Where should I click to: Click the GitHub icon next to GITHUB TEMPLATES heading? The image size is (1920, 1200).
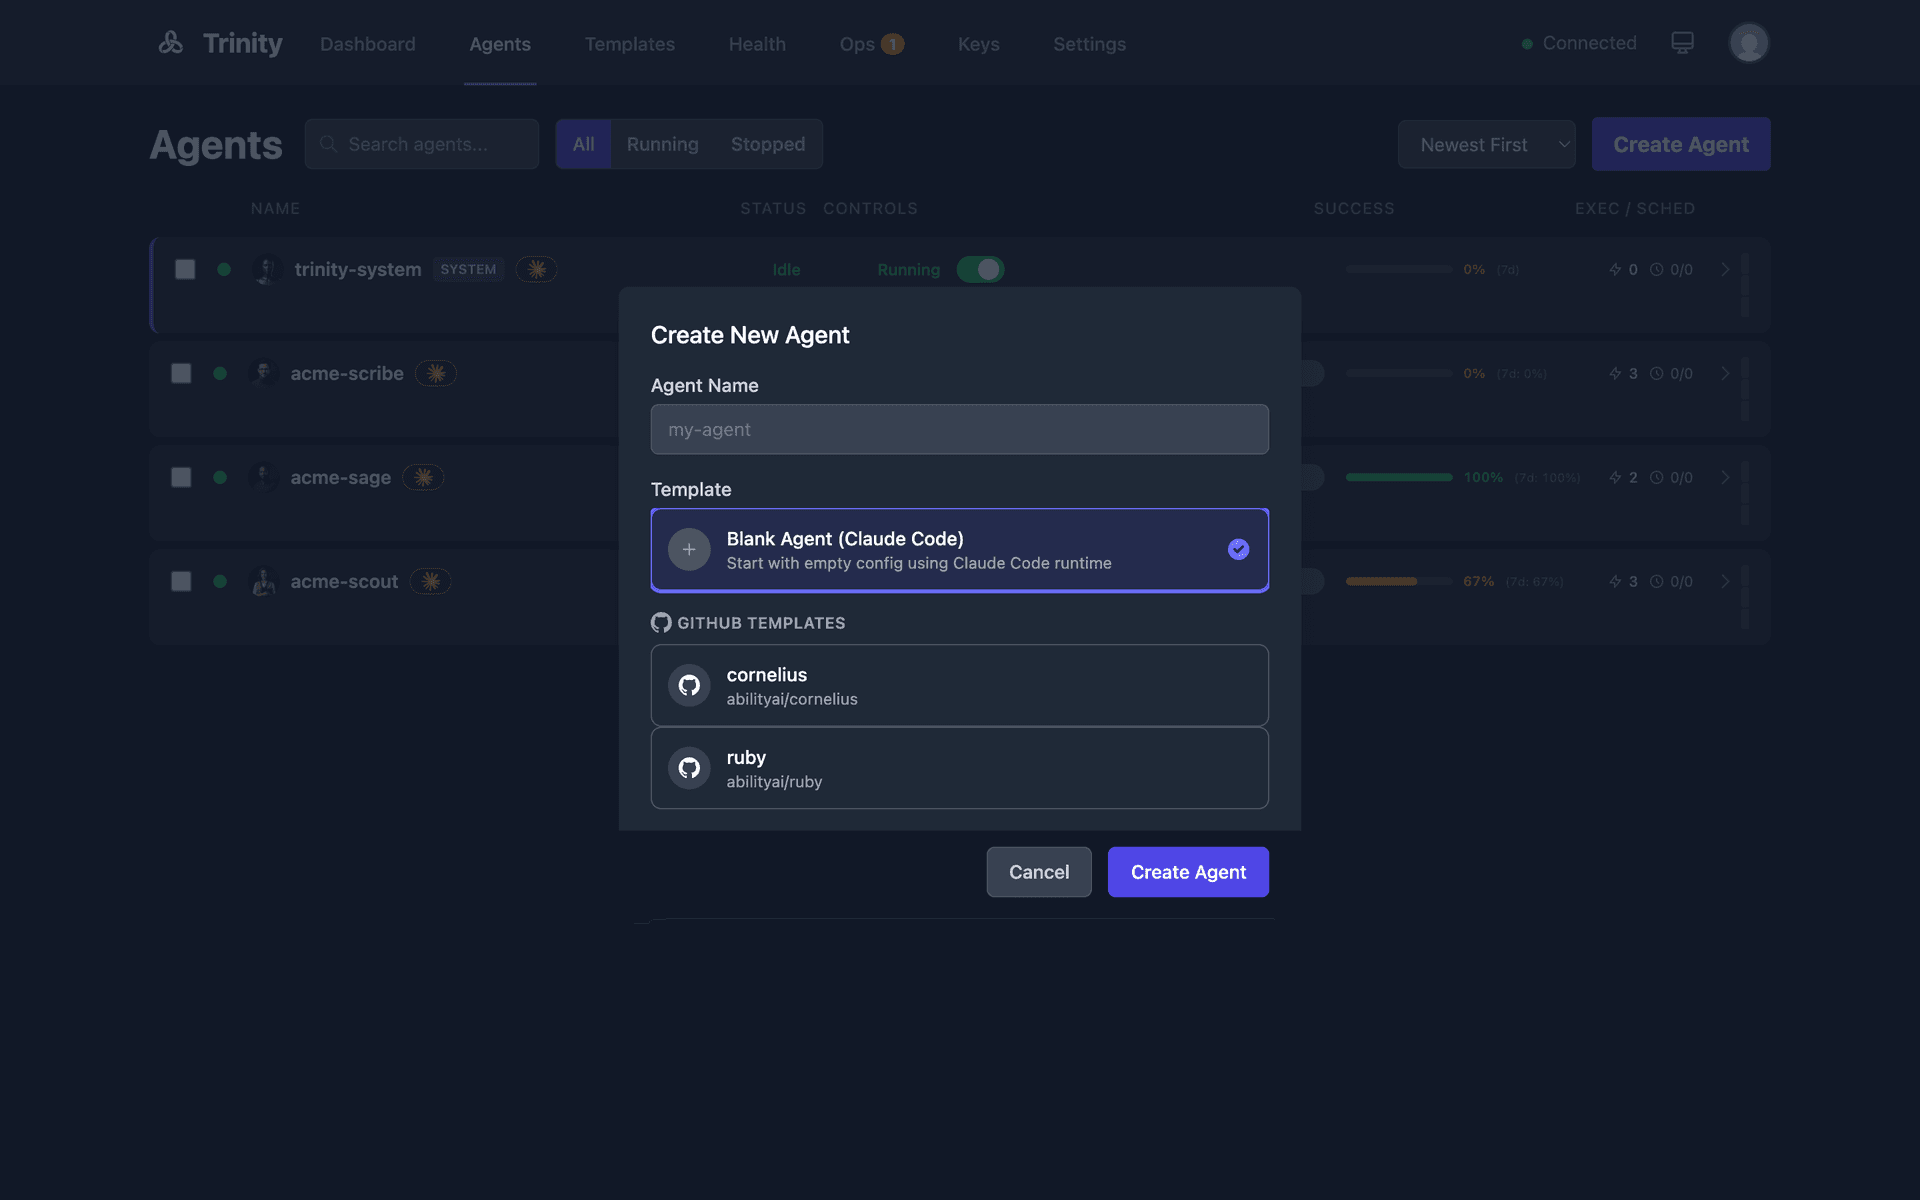click(661, 622)
